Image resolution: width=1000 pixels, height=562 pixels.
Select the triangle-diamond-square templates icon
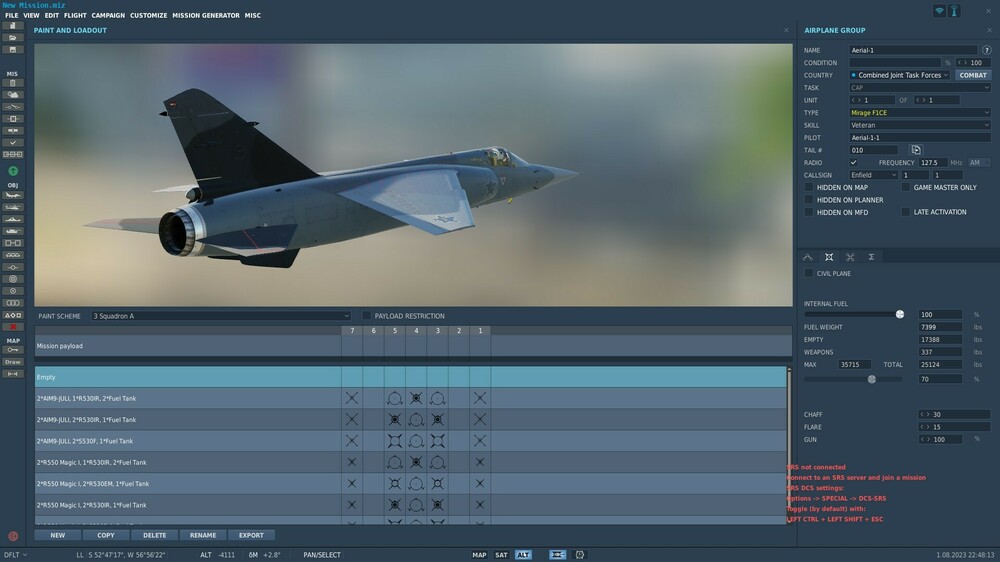(12, 315)
